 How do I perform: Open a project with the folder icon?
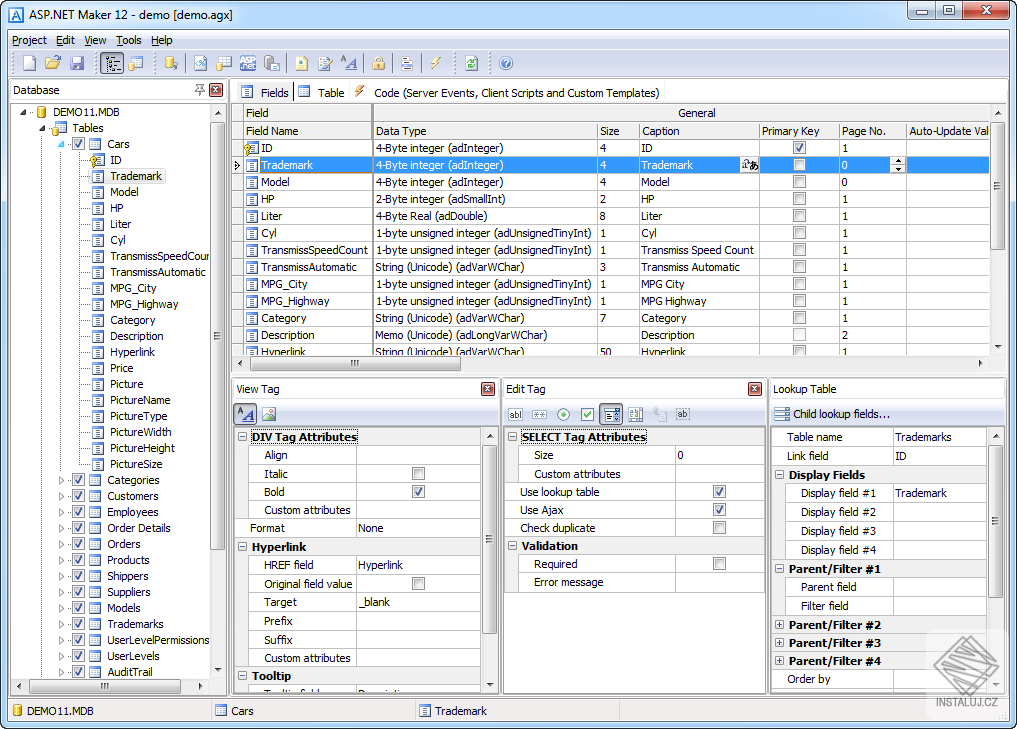tap(52, 63)
